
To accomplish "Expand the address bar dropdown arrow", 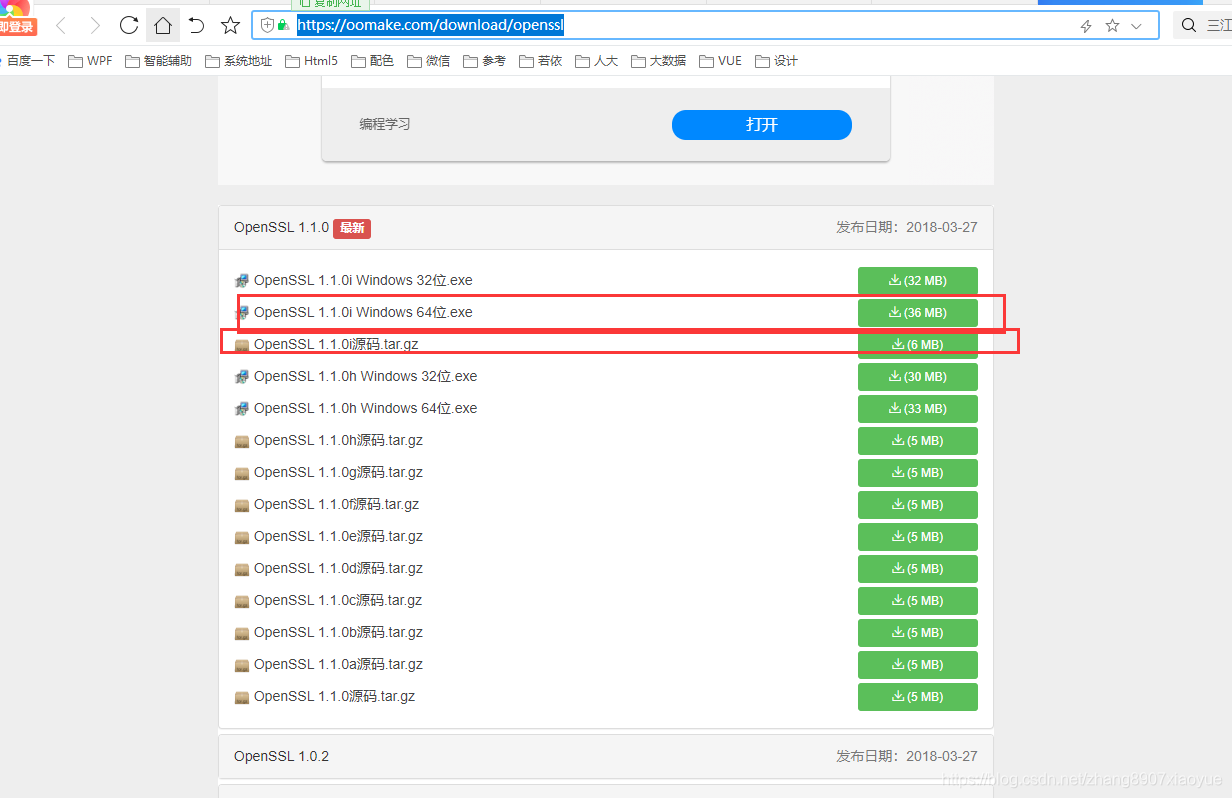I will tap(1136, 26).
